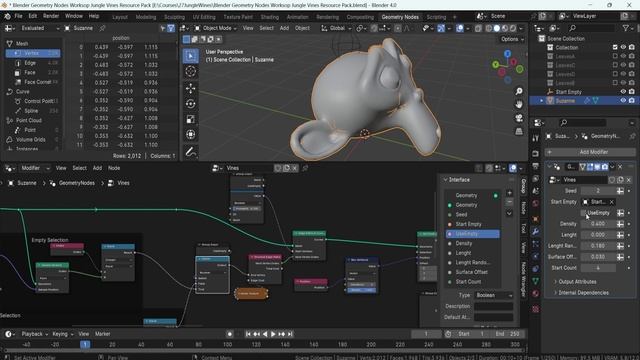
Task: Toggle modifier show in render camera icon
Action: [x=604, y=167]
